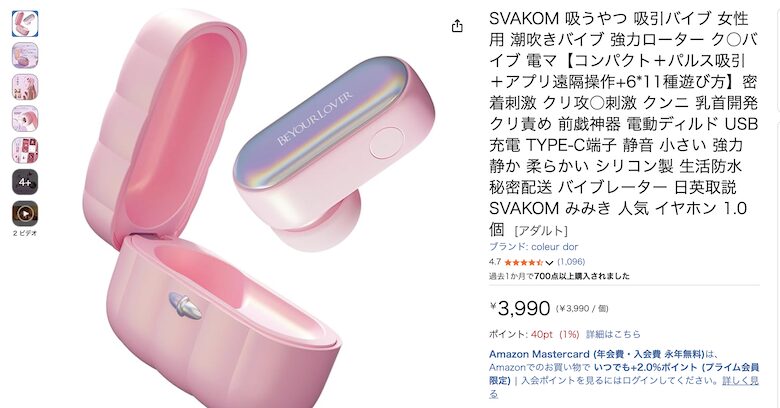The height and width of the screenshot is (408, 780).
Task: Select the second thumbnail with purple background
Action: click(x=25, y=55)
